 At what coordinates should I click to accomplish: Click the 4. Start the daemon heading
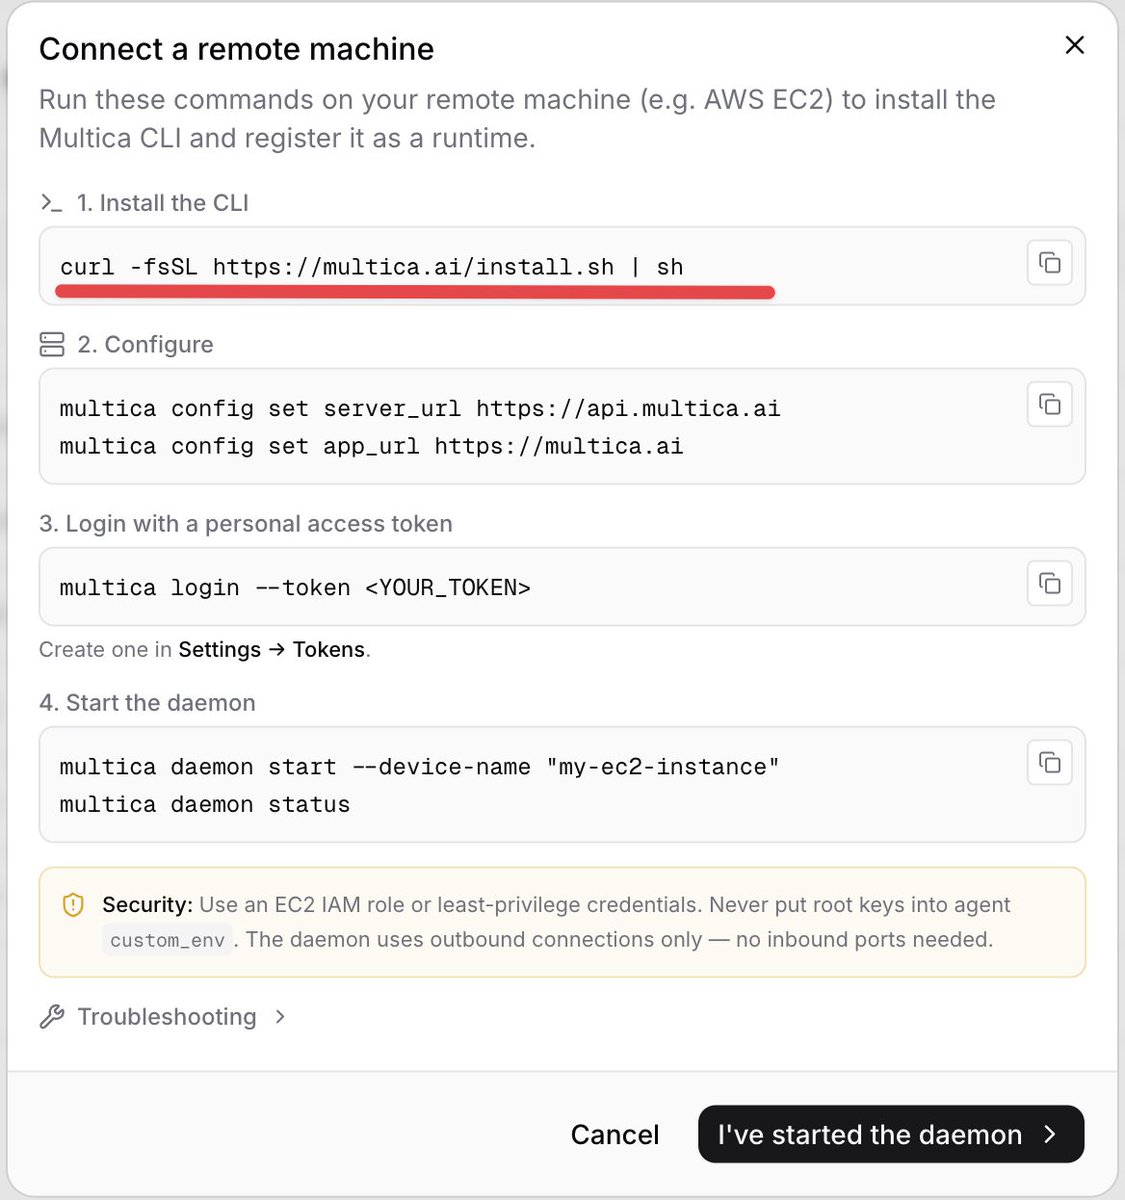(147, 703)
